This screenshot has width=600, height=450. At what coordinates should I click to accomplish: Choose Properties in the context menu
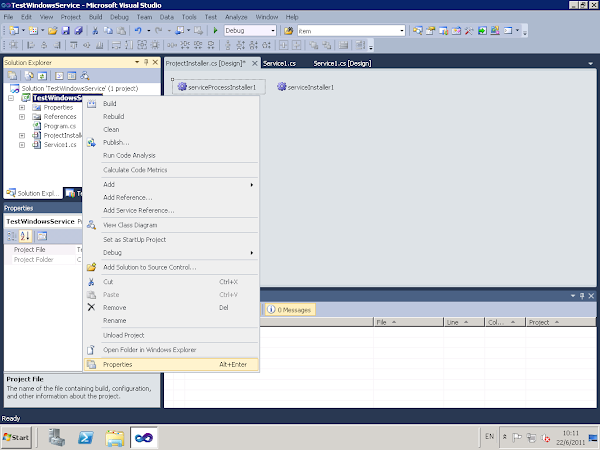171,365
